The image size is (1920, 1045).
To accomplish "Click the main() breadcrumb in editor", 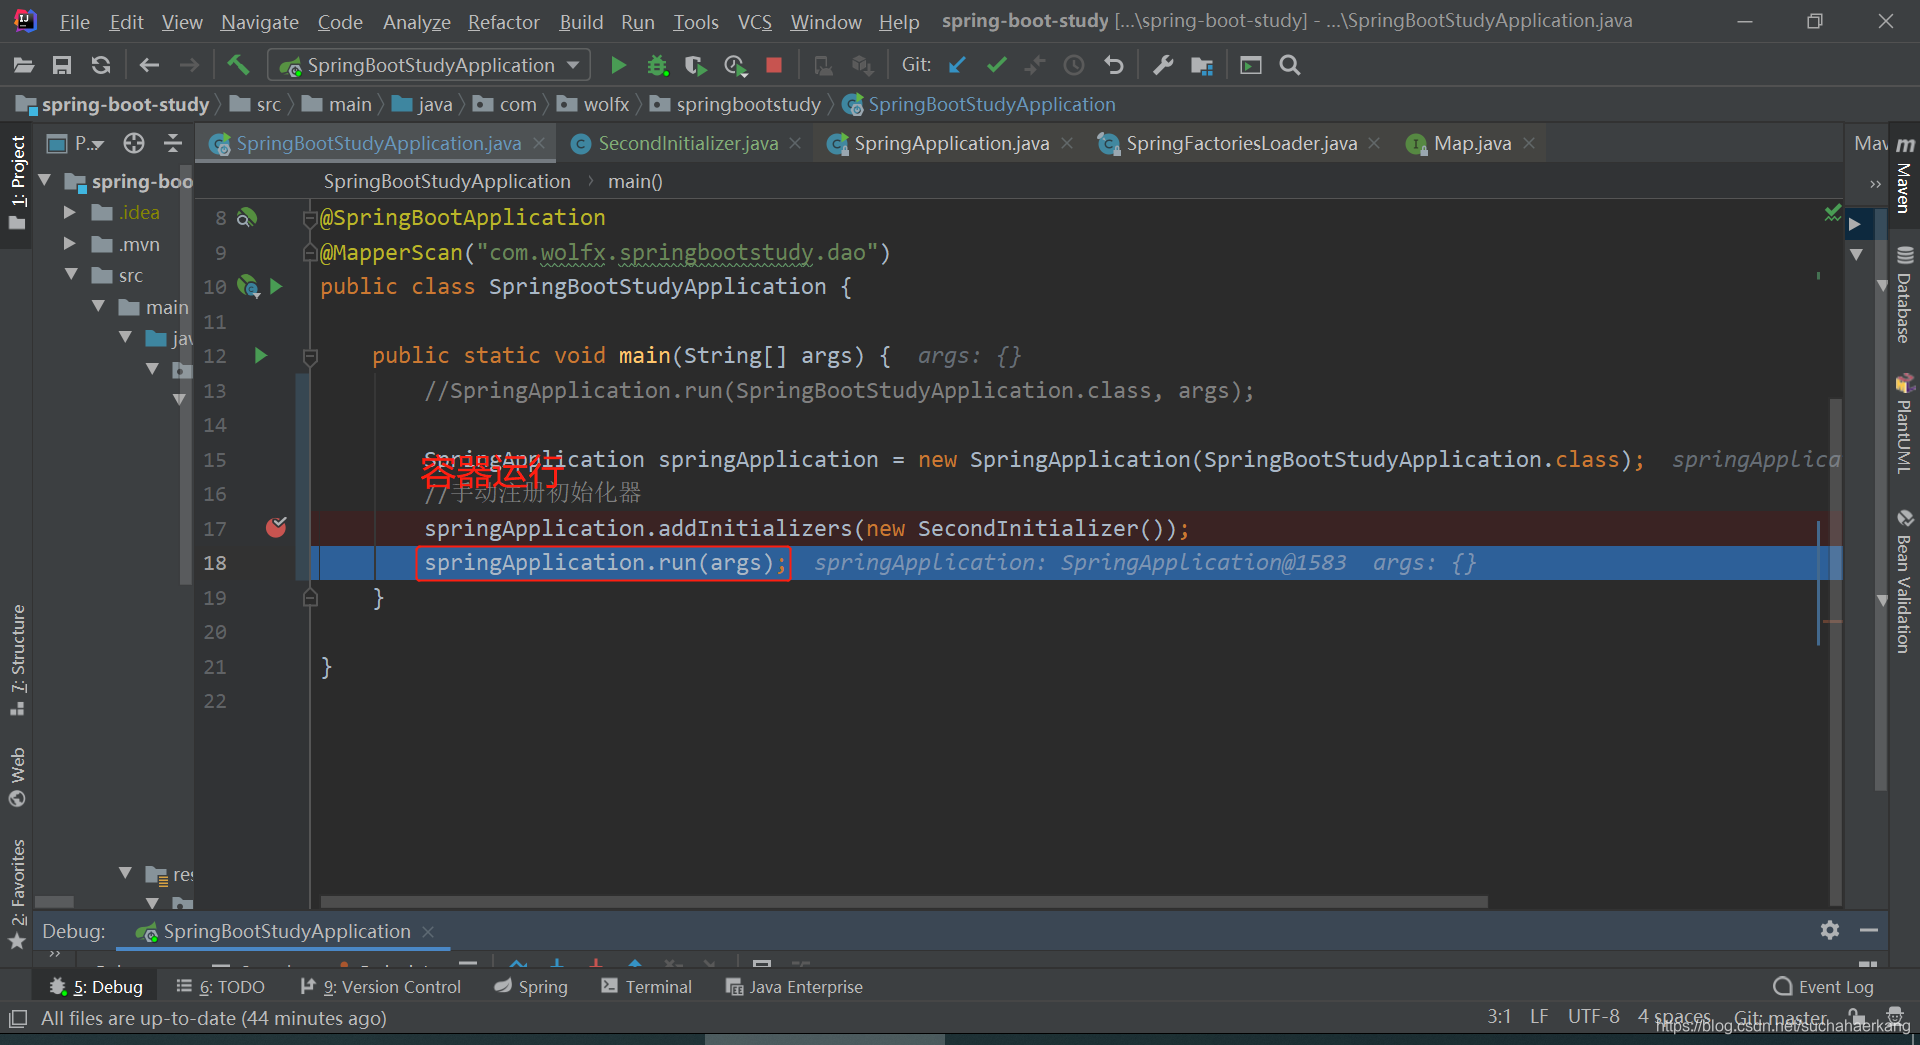I will pos(635,181).
